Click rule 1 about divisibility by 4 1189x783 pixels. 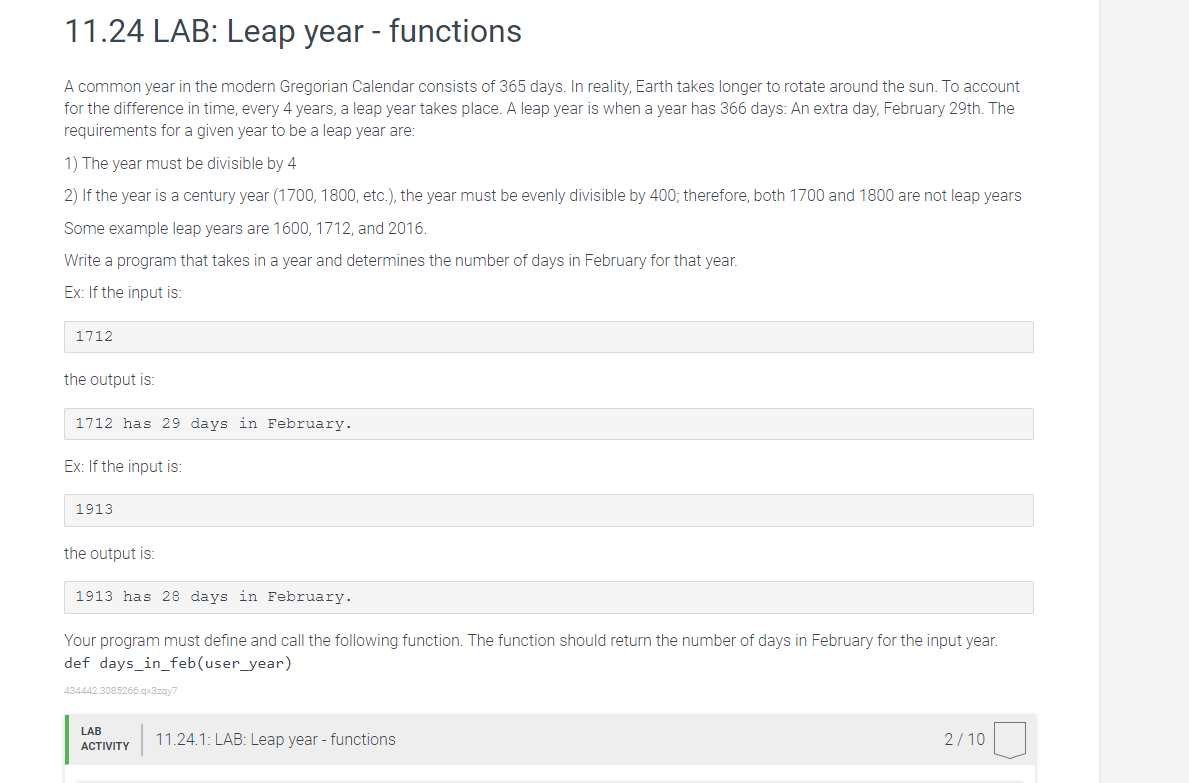tap(180, 164)
